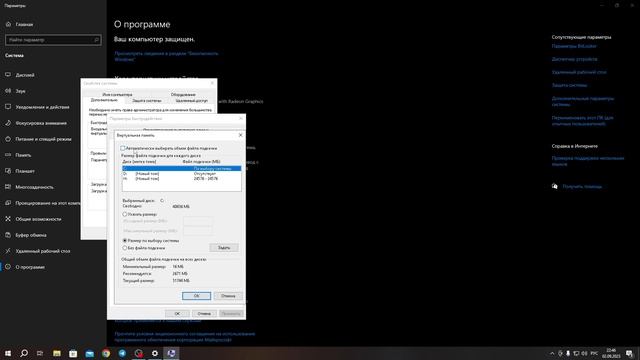This screenshot has height=360, width=640.
Task: Select drive H: Новый том row
Action: click(181, 178)
